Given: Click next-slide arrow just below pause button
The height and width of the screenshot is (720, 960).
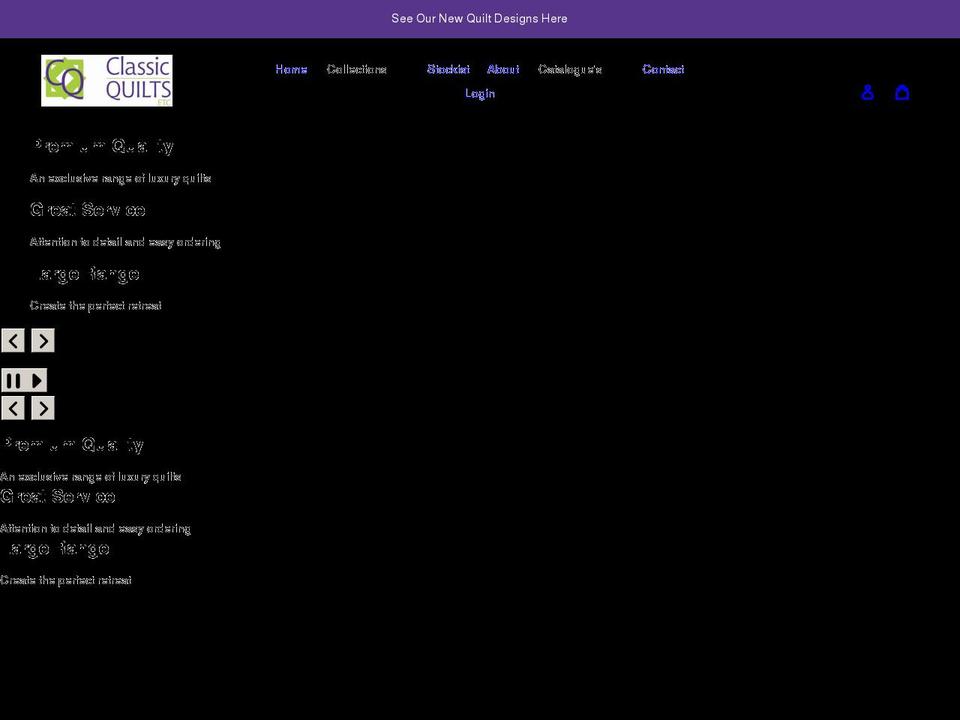Looking at the screenshot, I should pyautogui.click(x=43, y=408).
